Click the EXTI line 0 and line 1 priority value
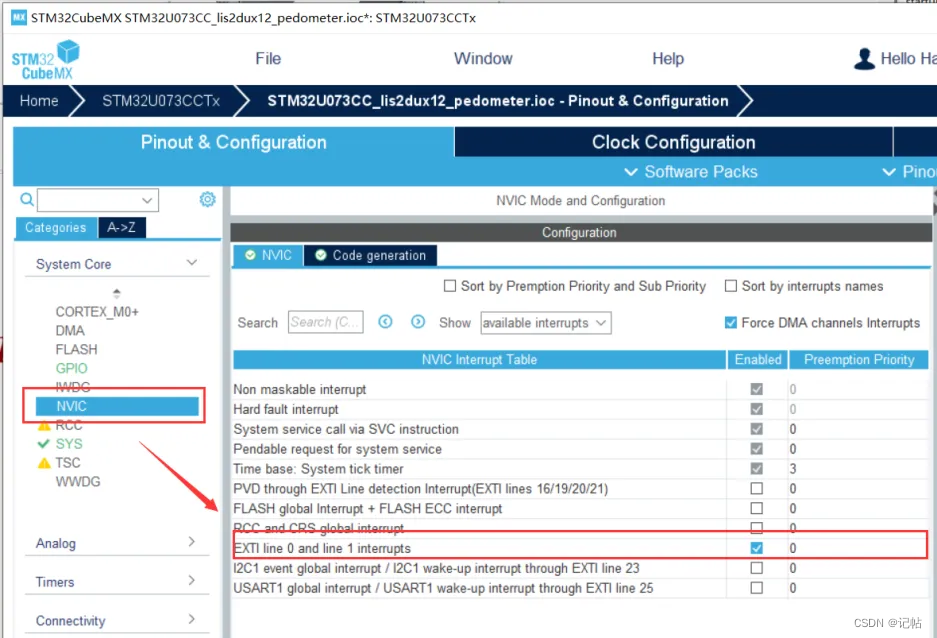 click(792, 548)
